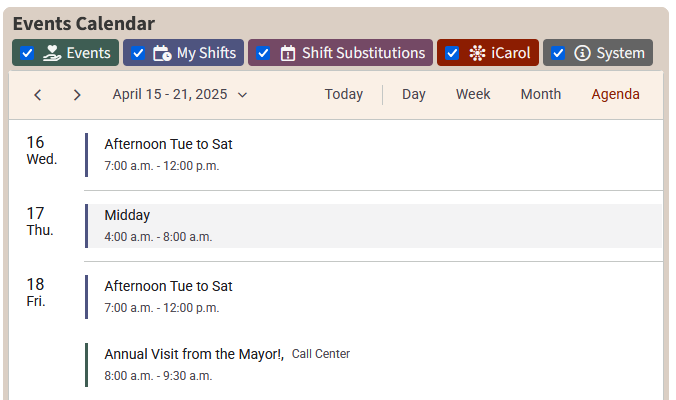
Task: Open the Midday shift on Thursday 17
Action: click(x=127, y=215)
